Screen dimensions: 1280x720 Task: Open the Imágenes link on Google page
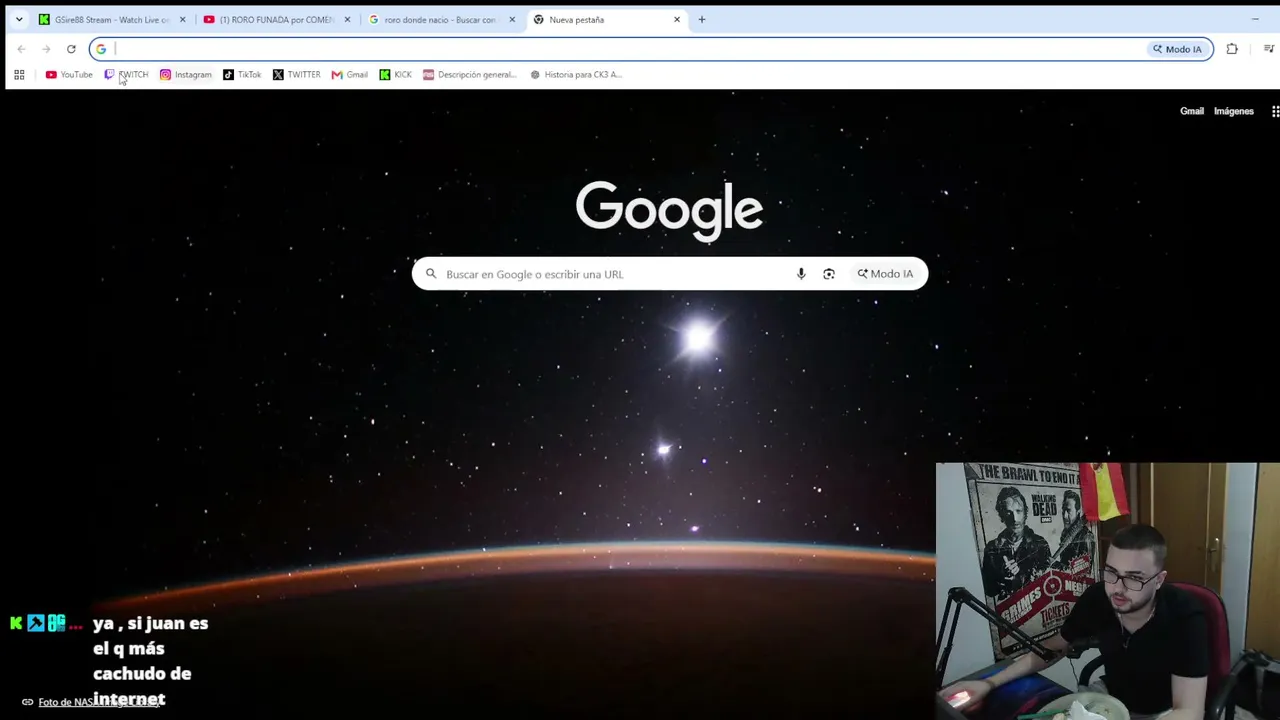(1234, 111)
